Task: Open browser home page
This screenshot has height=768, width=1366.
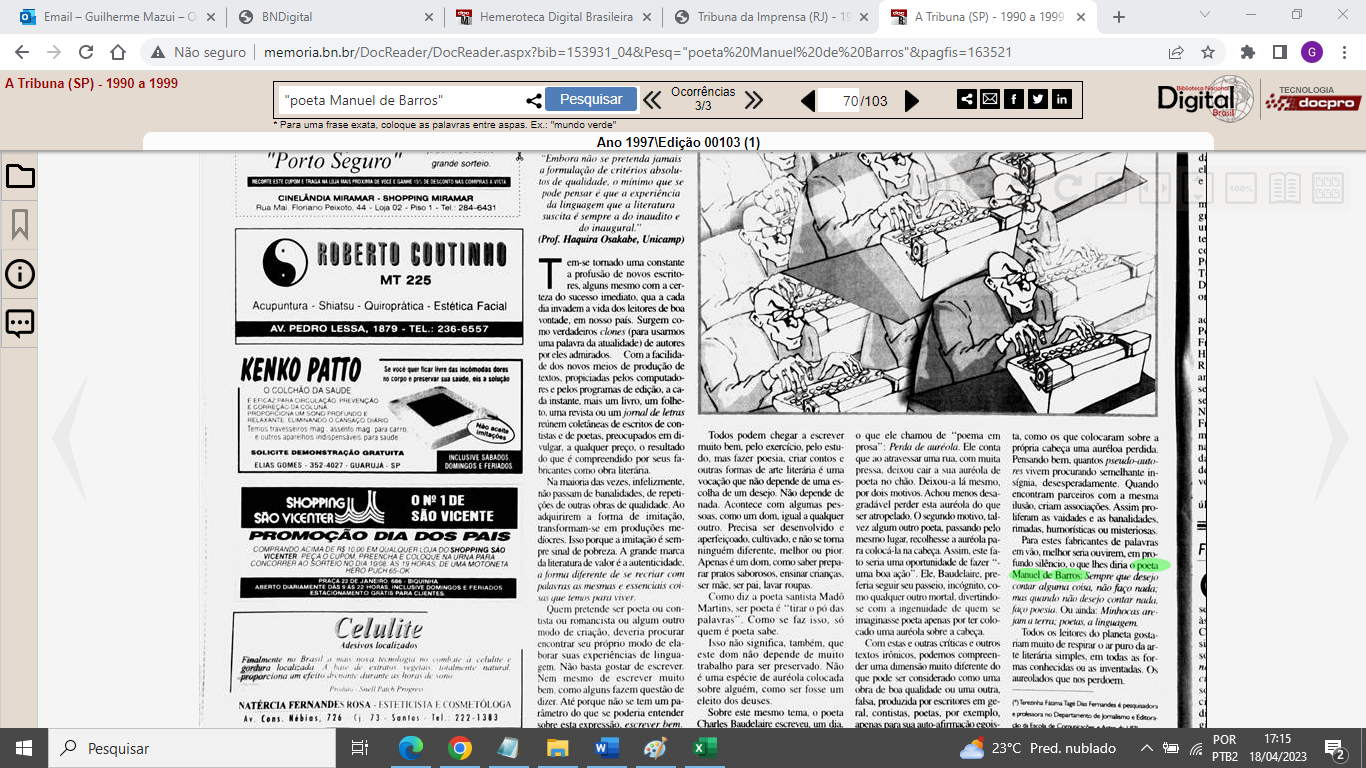Action: 118,52
